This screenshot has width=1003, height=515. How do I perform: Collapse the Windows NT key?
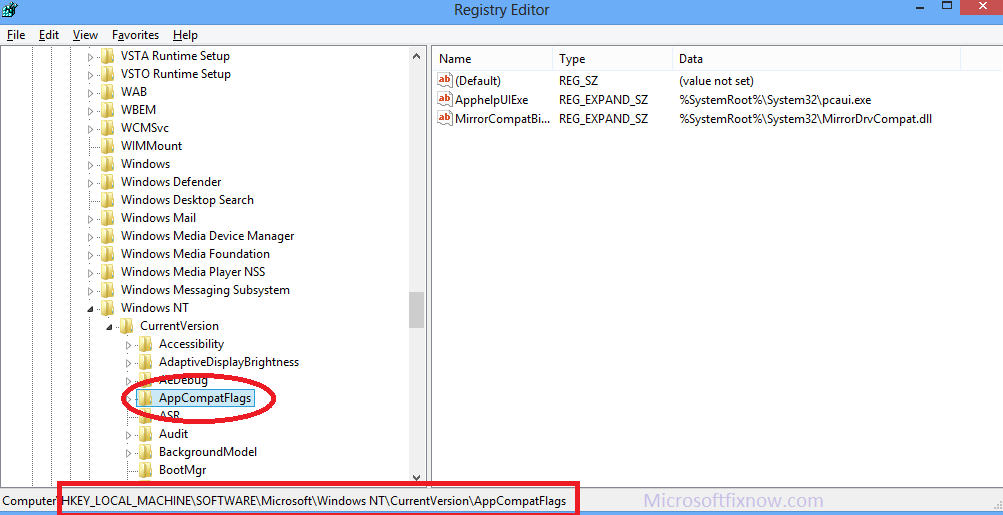[x=90, y=309]
